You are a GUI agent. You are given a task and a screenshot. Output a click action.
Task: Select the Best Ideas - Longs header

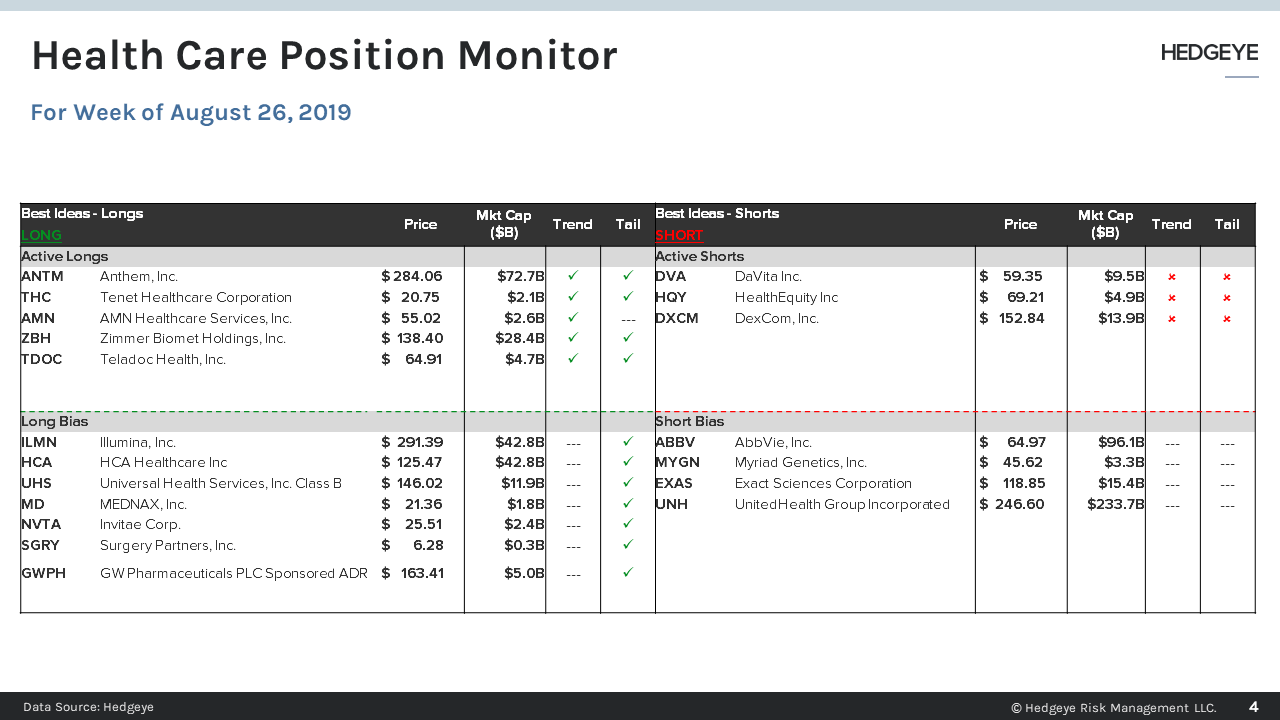[x=81, y=213]
